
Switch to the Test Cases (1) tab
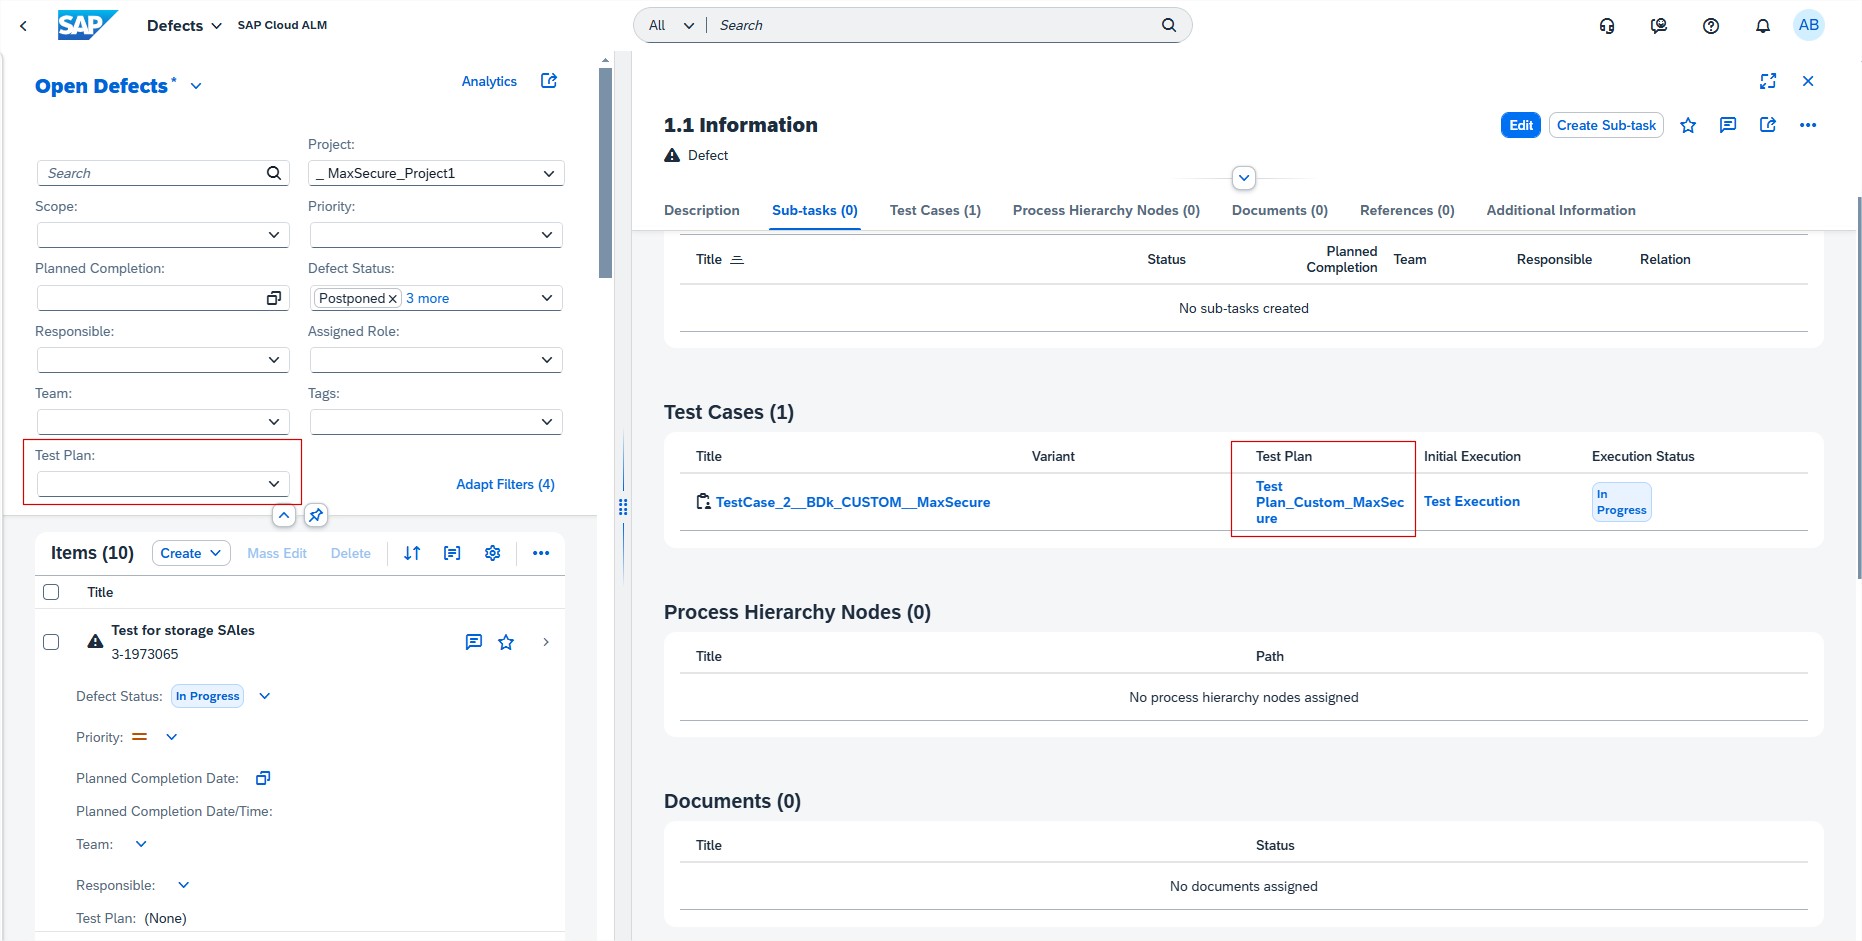click(x=934, y=210)
